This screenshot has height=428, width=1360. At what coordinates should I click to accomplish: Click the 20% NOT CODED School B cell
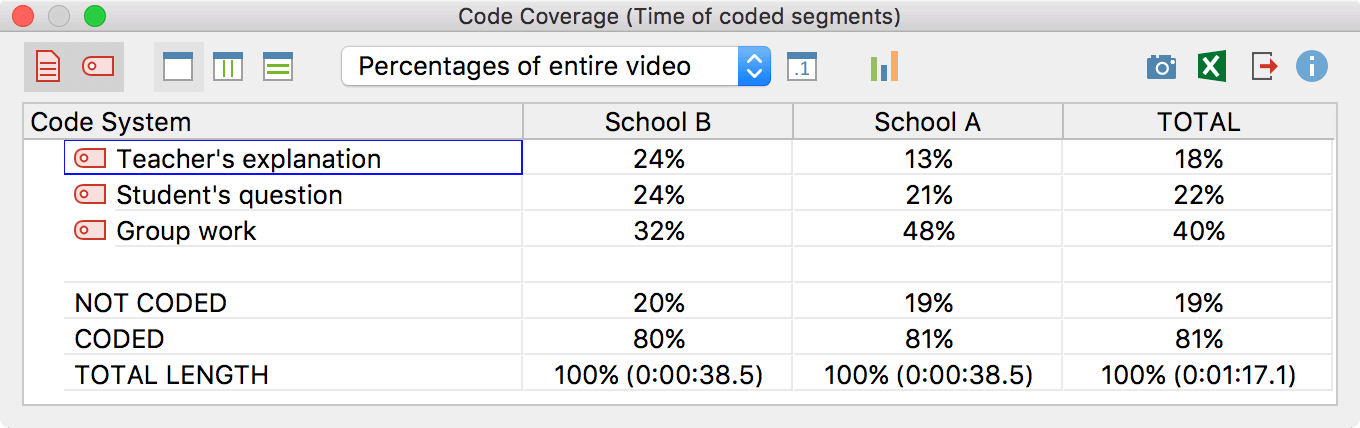click(x=658, y=302)
